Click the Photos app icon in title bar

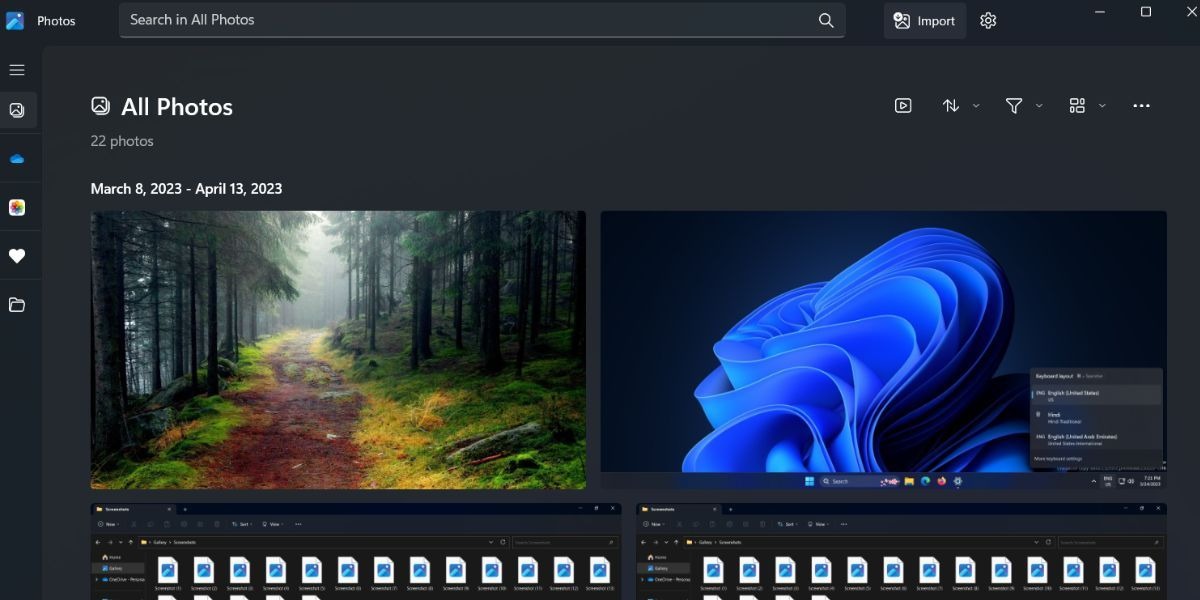15,20
